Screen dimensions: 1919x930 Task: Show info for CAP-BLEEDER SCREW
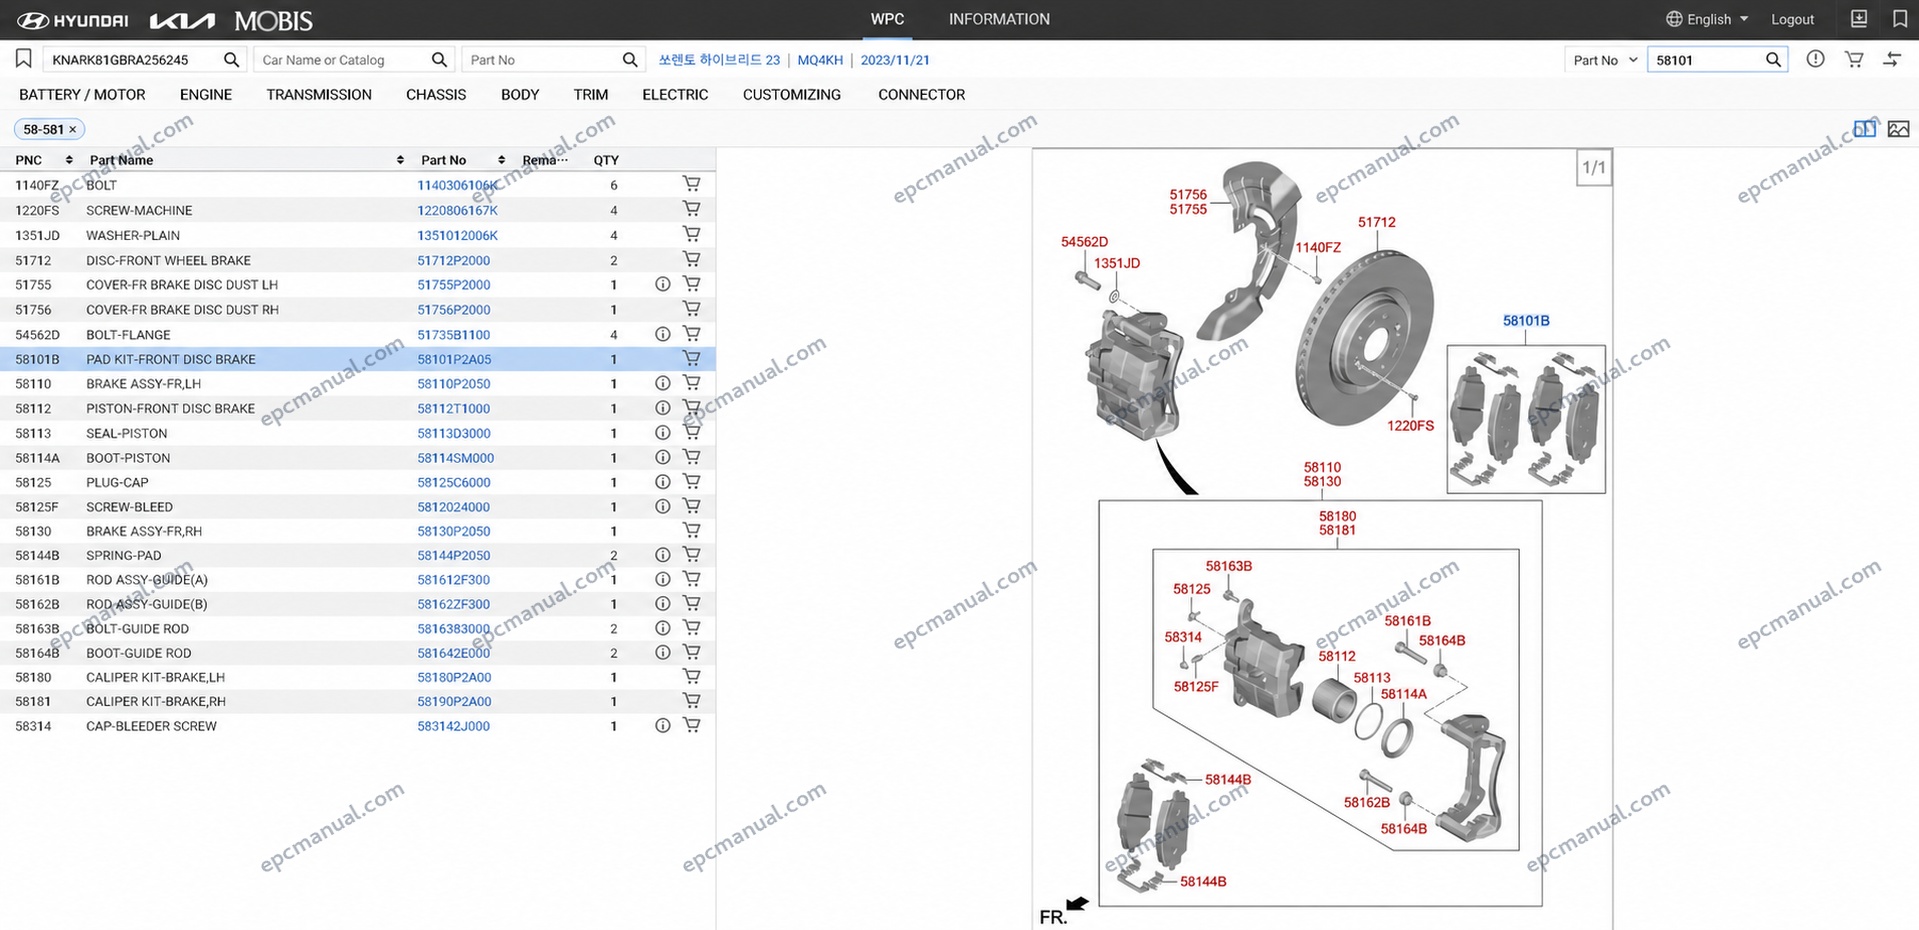pos(662,725)
